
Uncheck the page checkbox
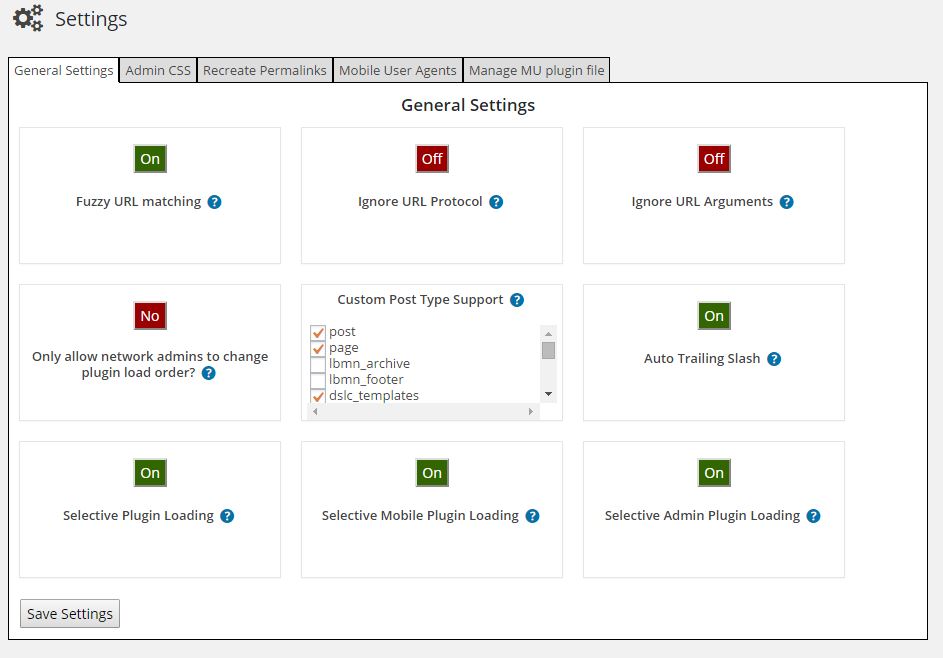(x=318, y=348)
